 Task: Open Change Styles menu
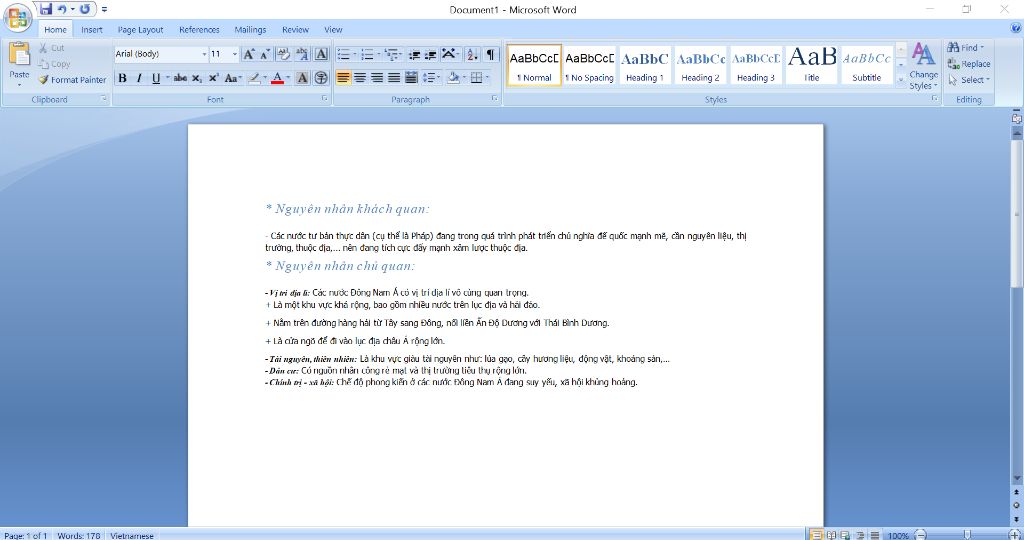(923, 67)
